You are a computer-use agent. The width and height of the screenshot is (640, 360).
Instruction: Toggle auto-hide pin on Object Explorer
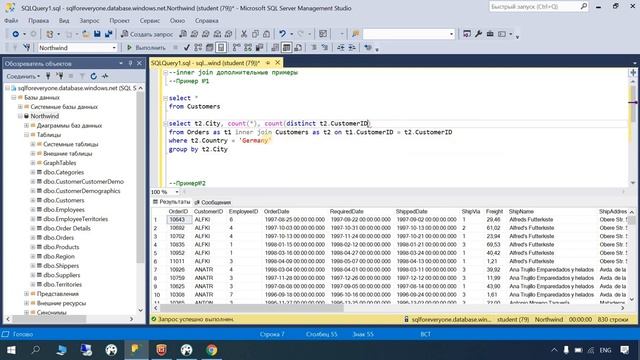click(130, 63)
